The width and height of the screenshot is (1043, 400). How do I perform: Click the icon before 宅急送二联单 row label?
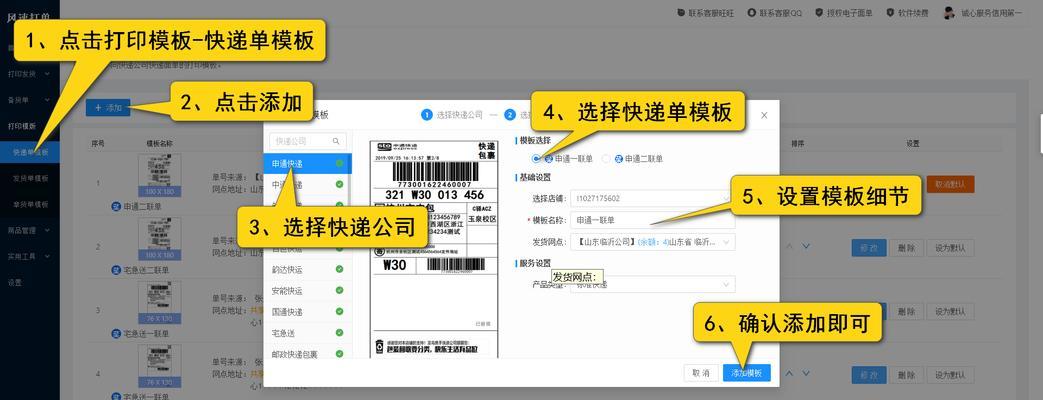116,270
